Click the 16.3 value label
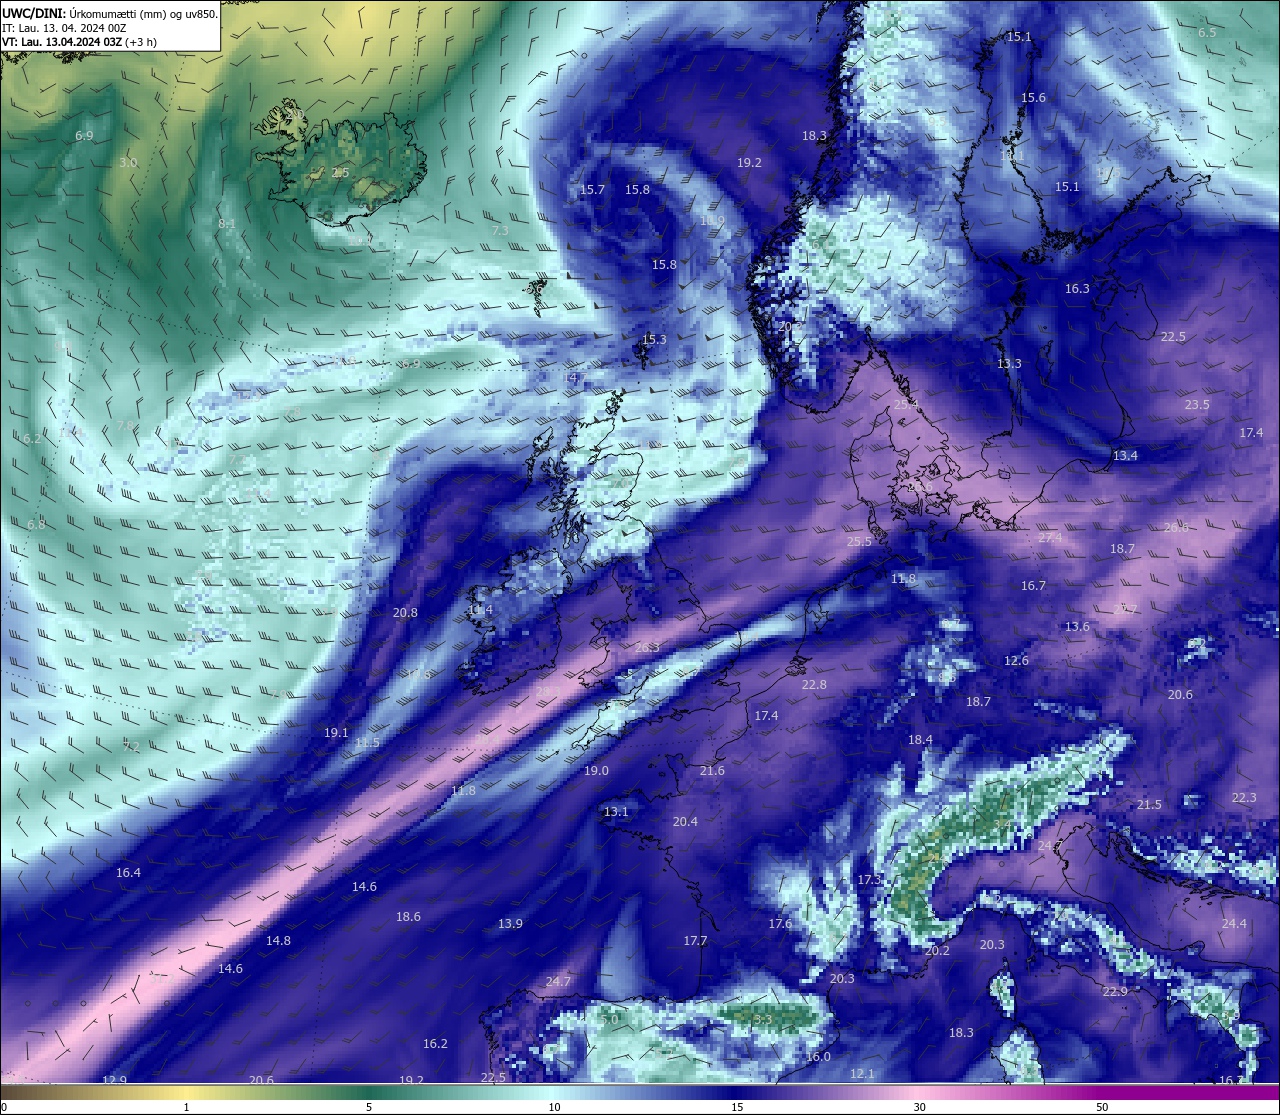Image resolution: width=1280 pixels, height=1115 pixels. pyautogui.click(x=1077, y=289)
